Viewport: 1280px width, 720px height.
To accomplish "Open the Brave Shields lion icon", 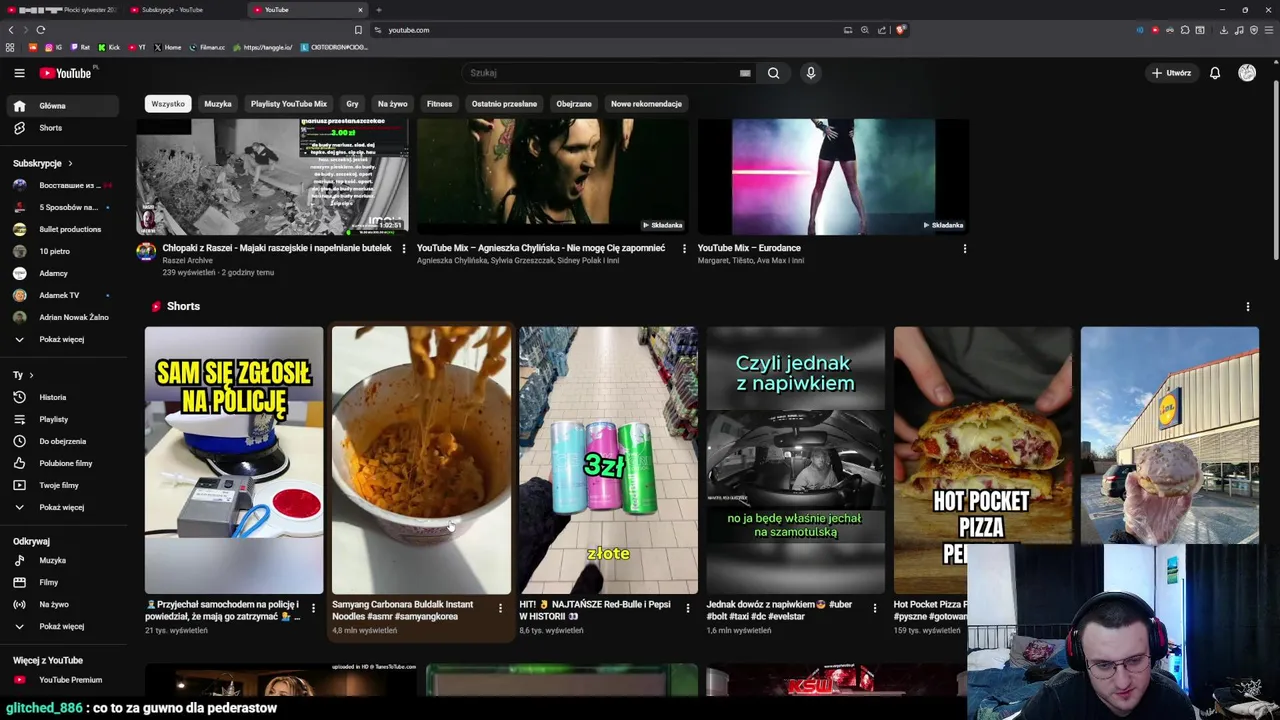I will pos(900,30).
